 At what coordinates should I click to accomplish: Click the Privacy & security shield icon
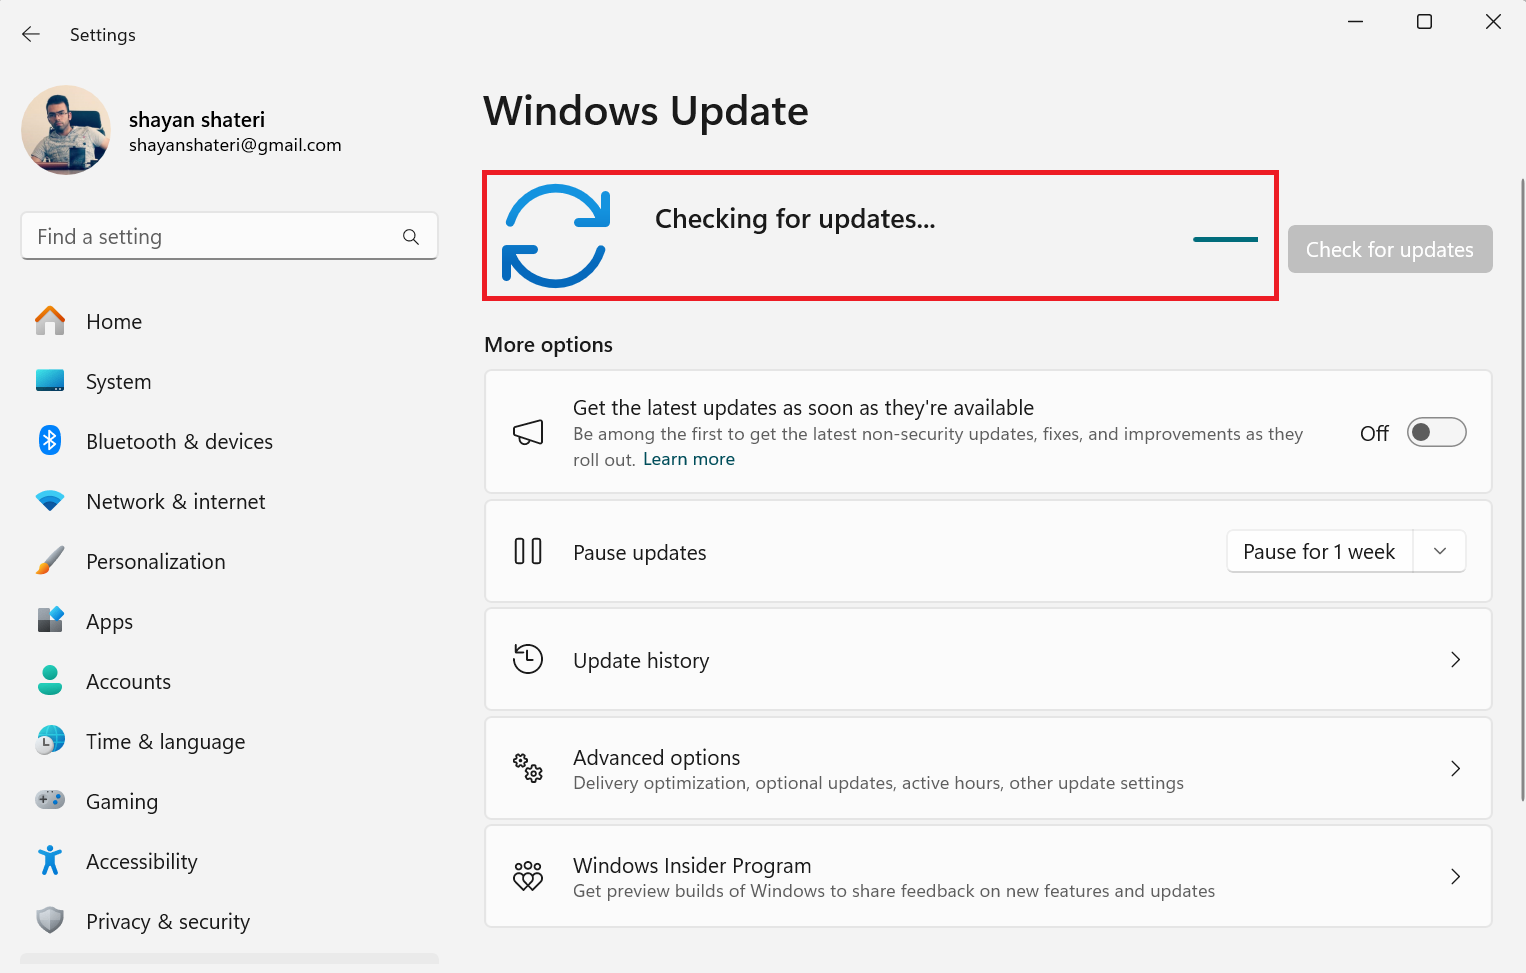coord(50,920)
